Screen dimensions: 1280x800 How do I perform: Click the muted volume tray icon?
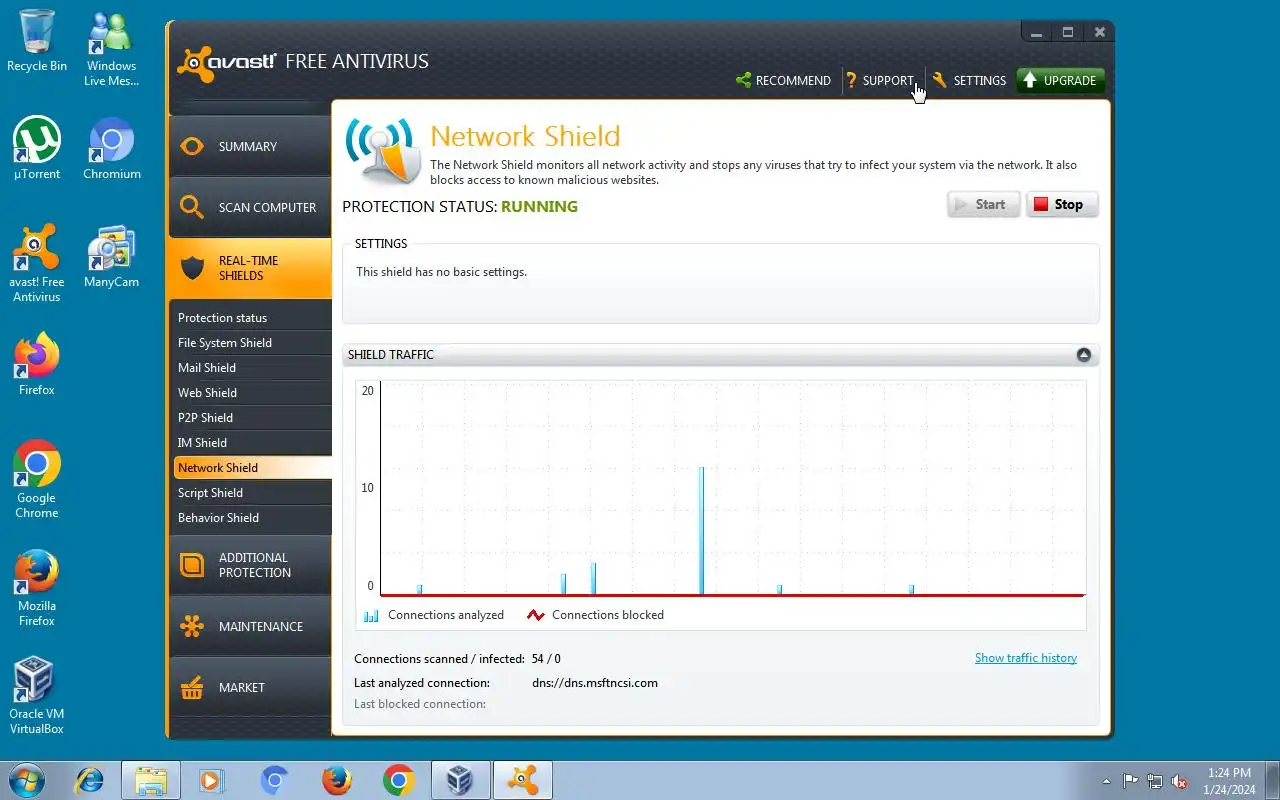tap(1180, 781)
